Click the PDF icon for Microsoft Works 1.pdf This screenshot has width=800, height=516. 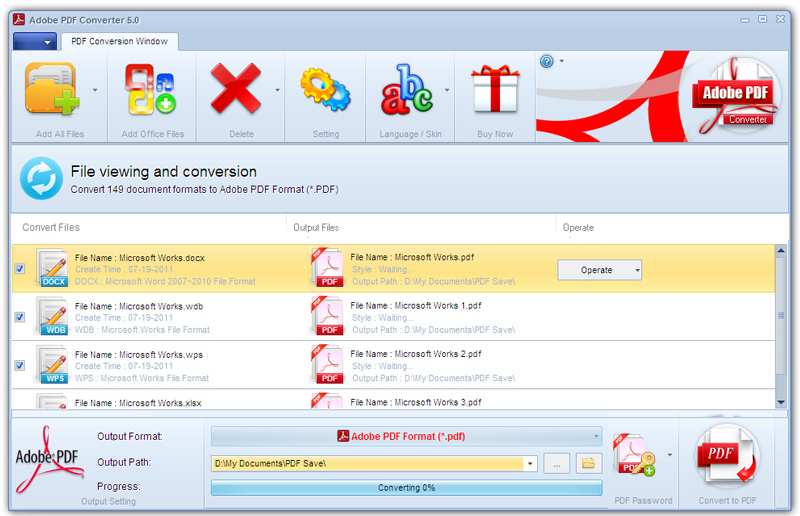point(328,316)
